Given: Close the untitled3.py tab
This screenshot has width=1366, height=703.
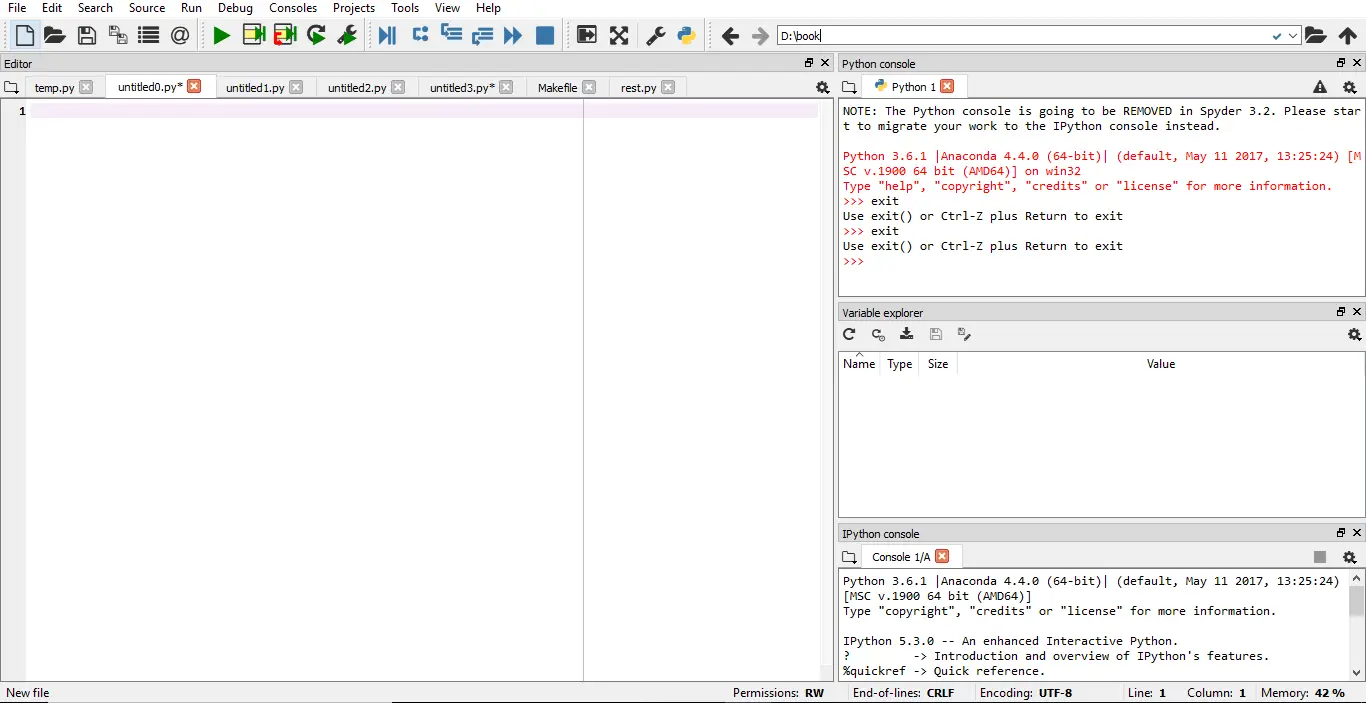Looking at the screenshot, I should 506,87.
